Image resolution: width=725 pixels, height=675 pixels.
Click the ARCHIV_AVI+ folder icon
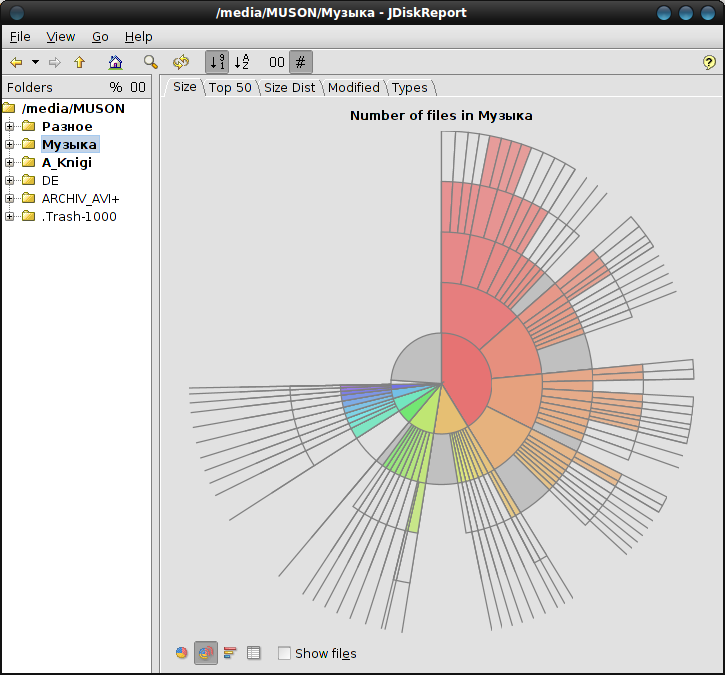tap(28, 198)
